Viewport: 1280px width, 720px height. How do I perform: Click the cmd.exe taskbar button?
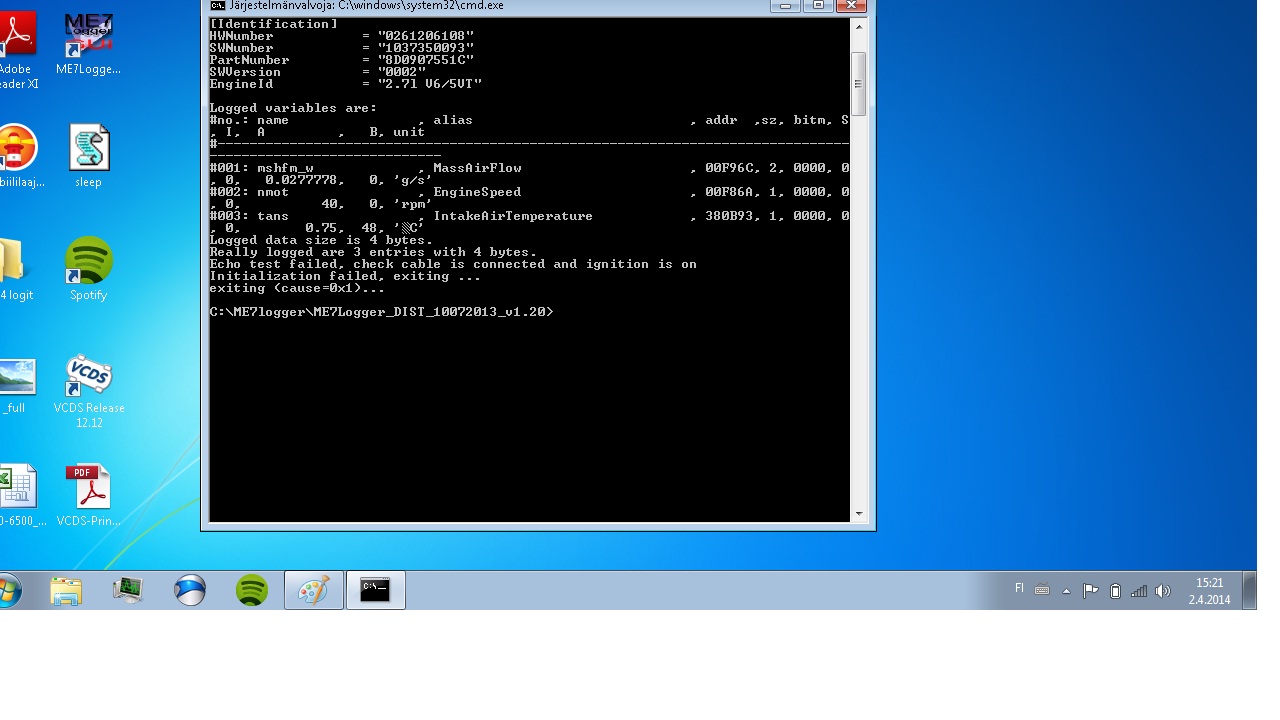click(x=375, y=590)
